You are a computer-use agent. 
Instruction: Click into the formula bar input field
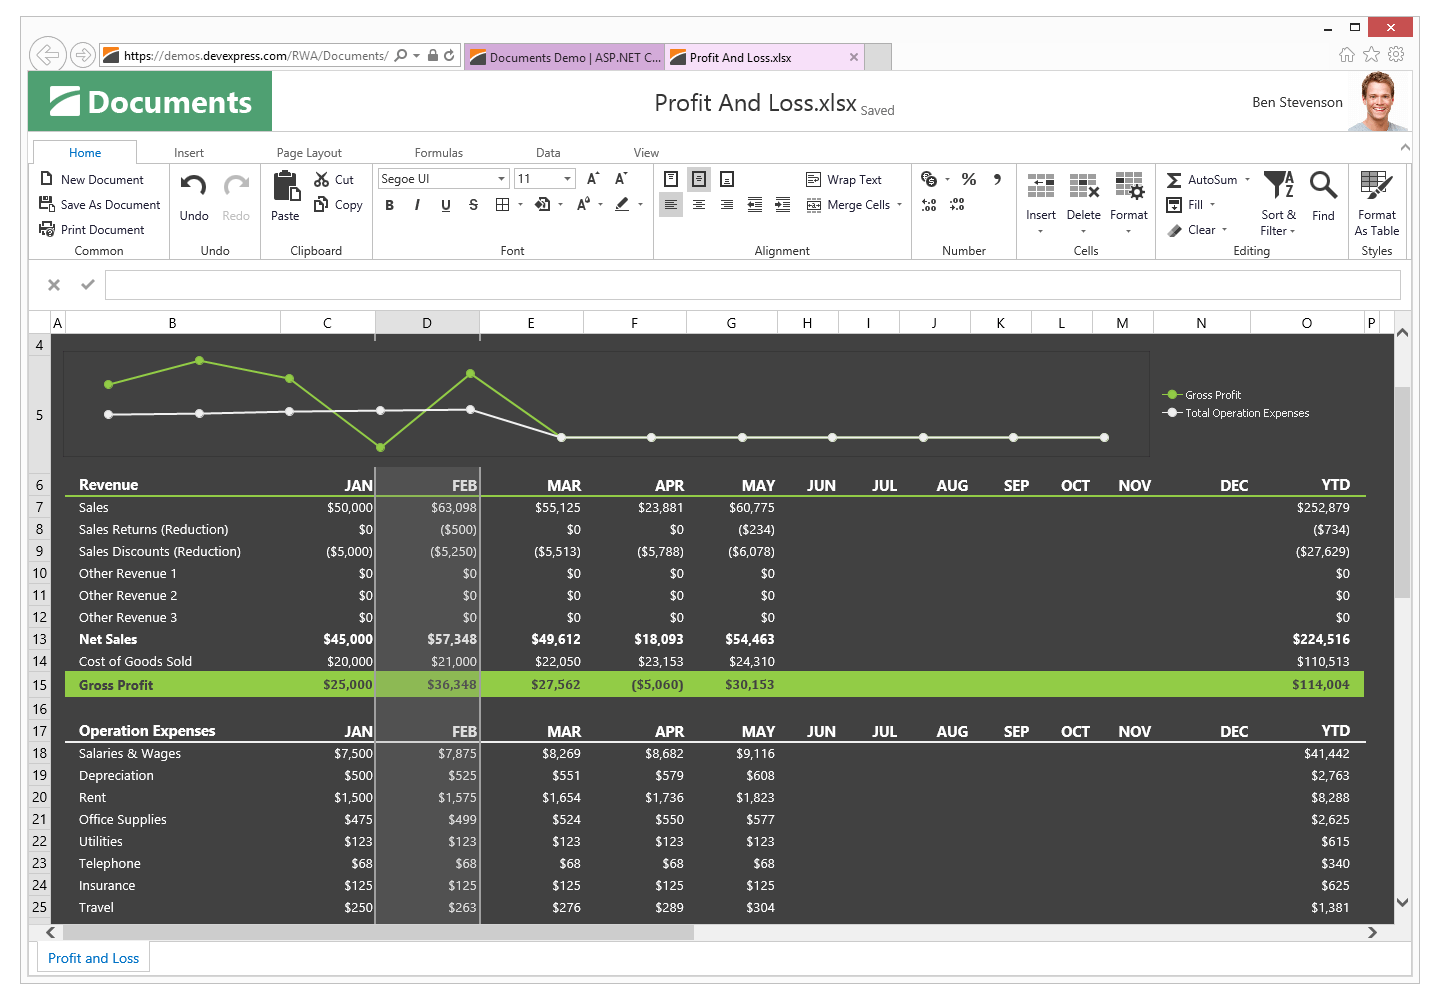click(x=752, y=285)
